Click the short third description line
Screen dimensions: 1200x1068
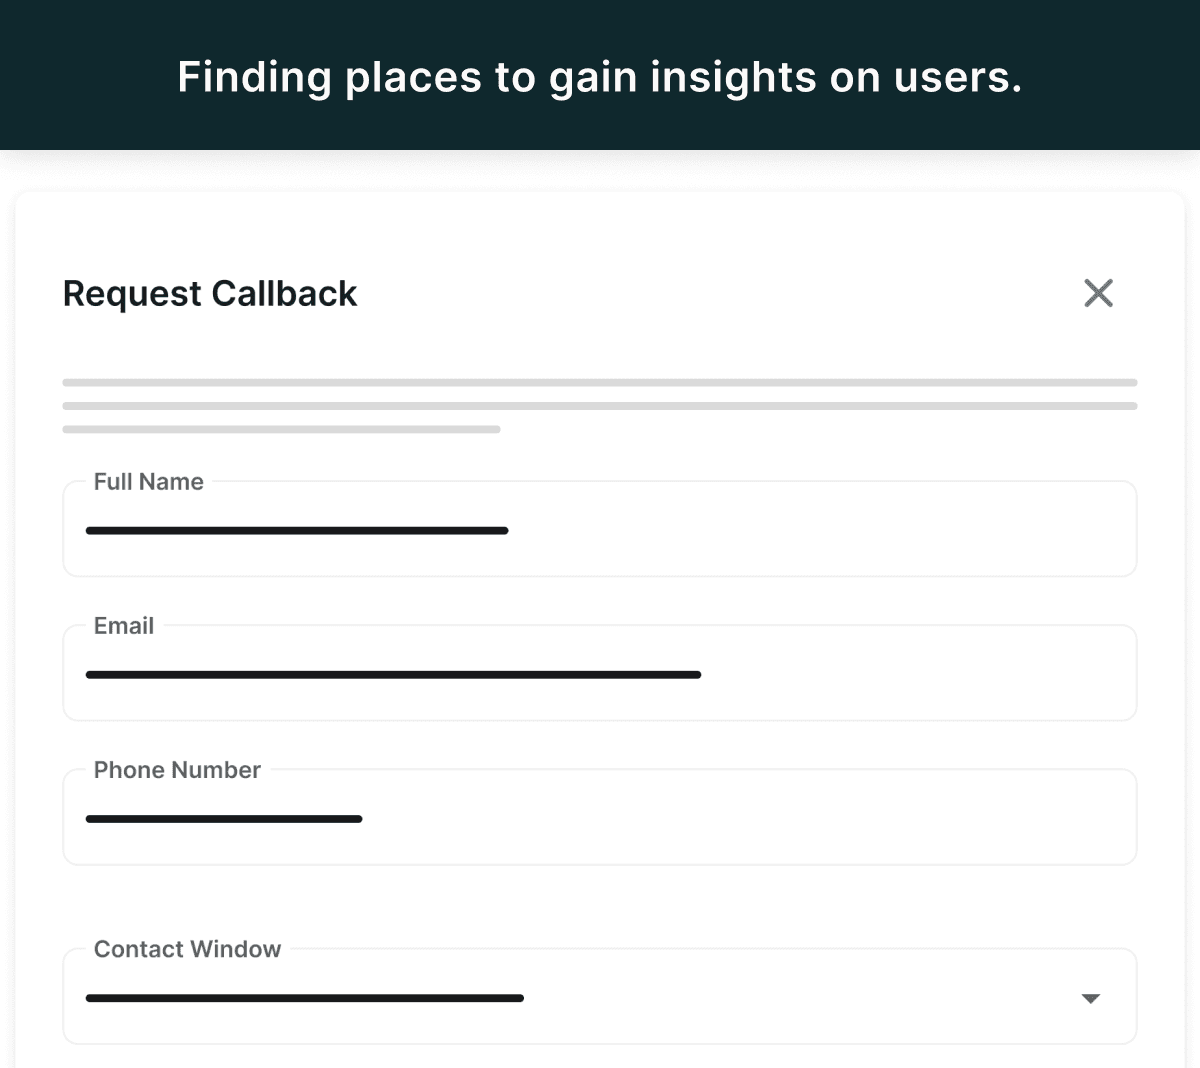pyautogui.click(x=281, y=429)
